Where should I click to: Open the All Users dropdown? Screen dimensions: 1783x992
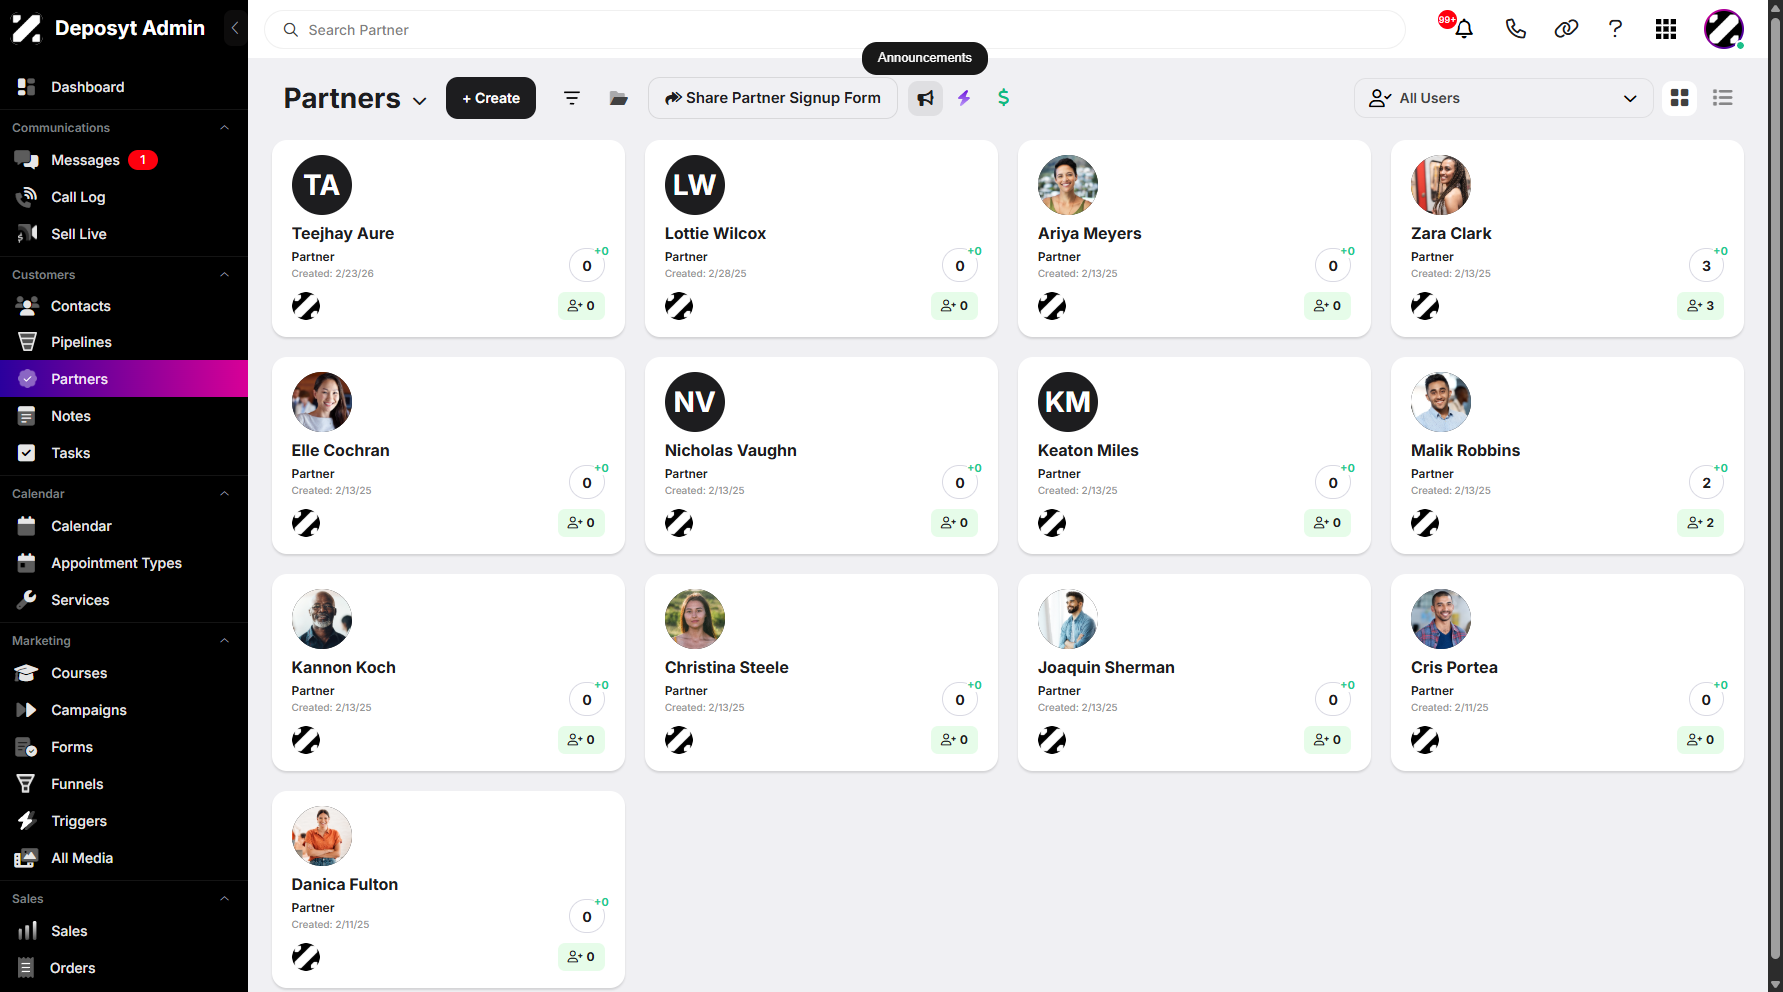[1503, 98]
